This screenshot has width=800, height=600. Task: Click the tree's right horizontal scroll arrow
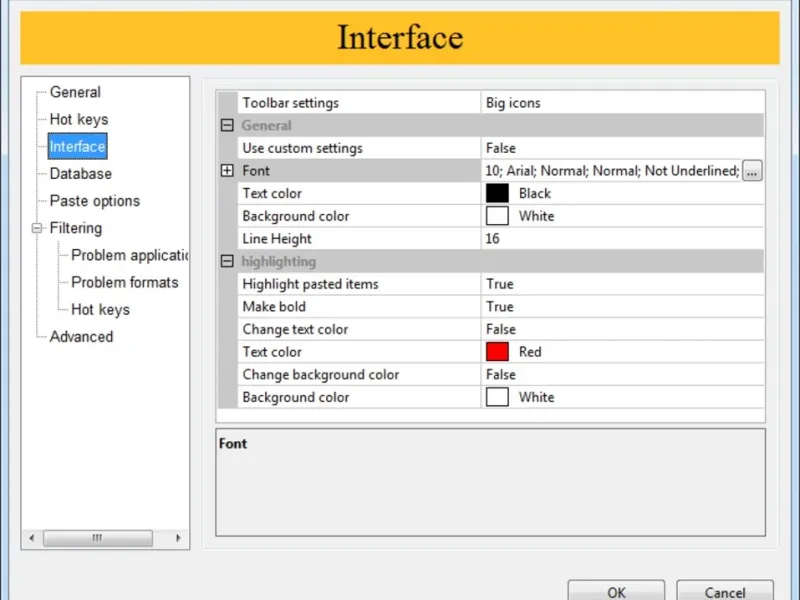pyautogui.click(x=179, y=538)
